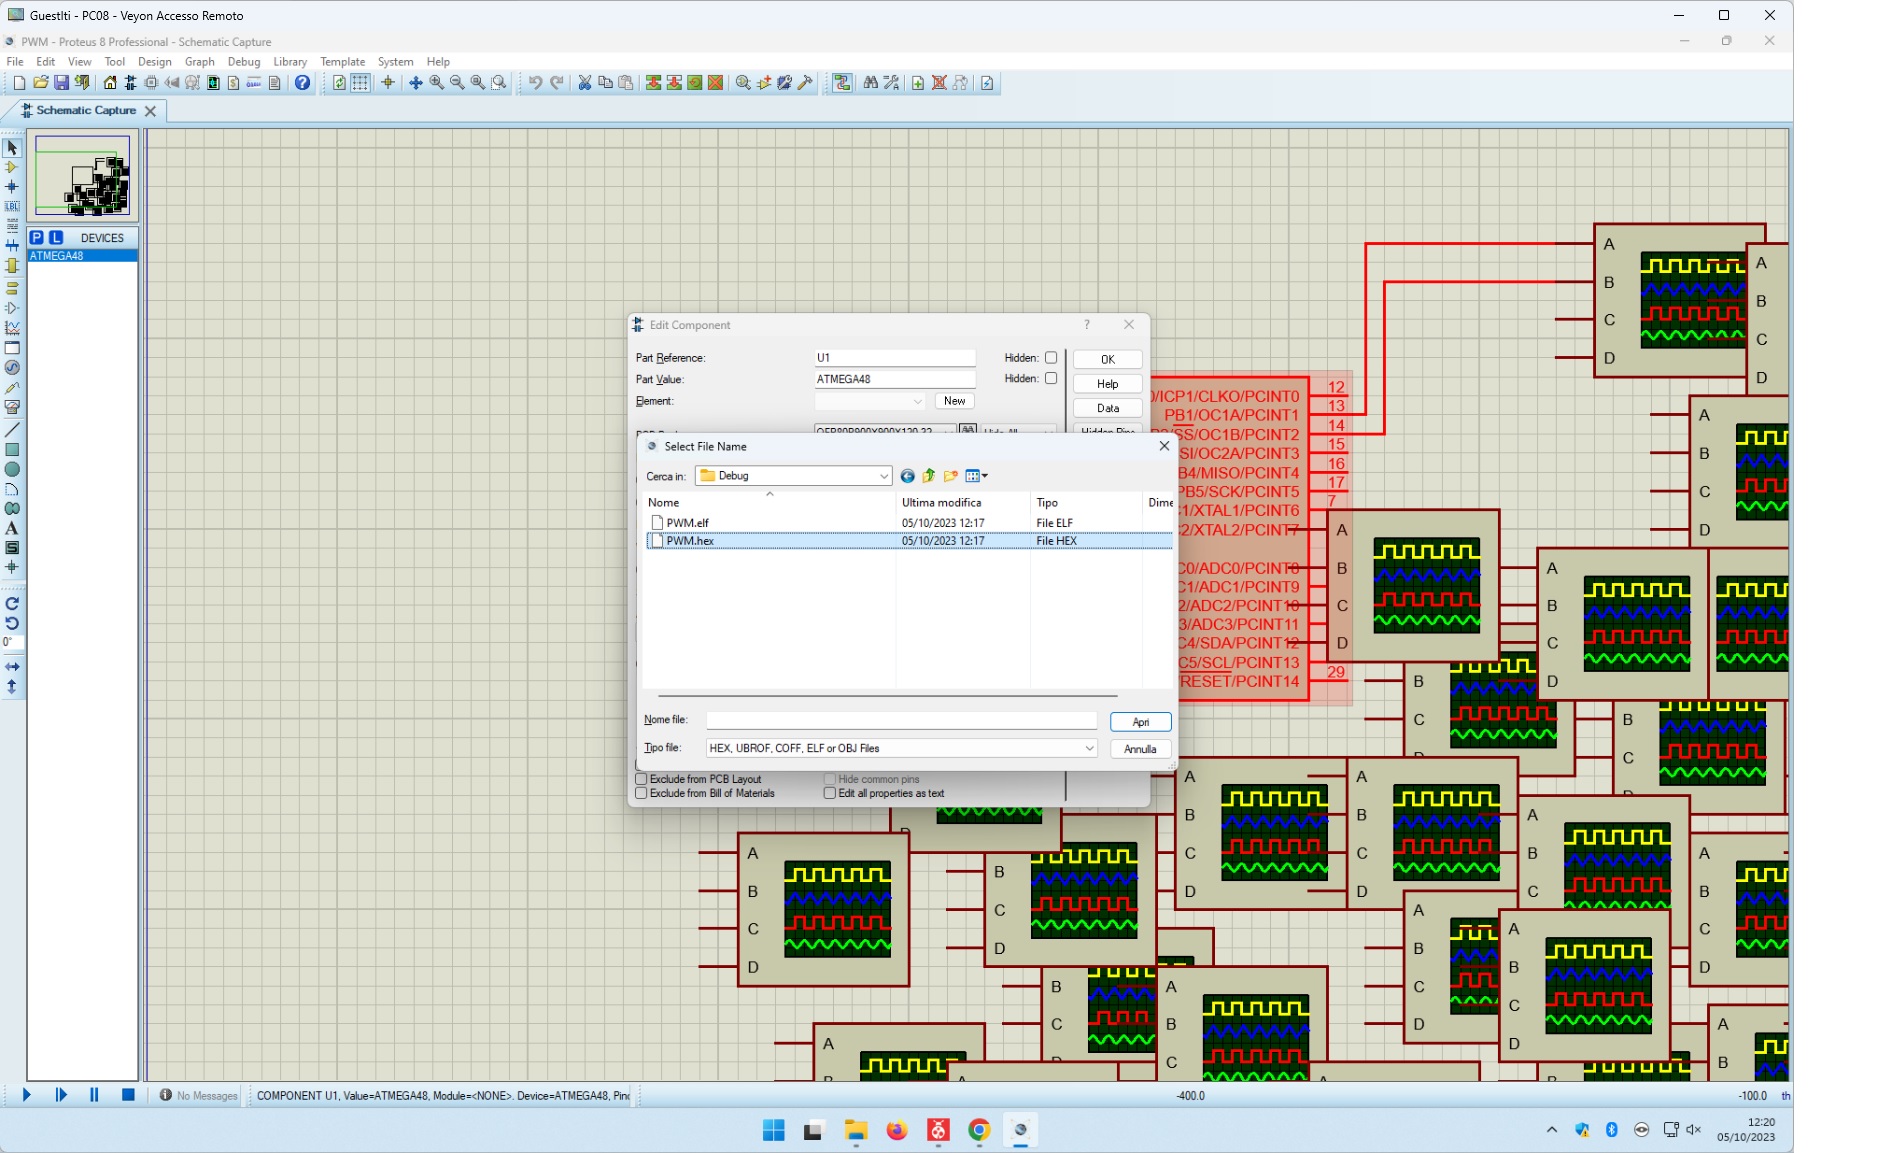
Task: Choose the 2D Text tool
Action: tap(12, 528)
